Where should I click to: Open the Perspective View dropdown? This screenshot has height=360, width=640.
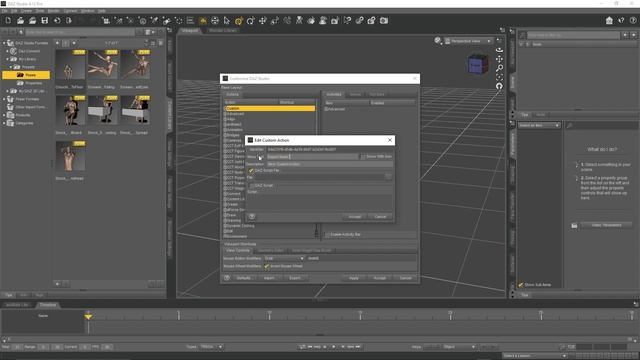468,41
